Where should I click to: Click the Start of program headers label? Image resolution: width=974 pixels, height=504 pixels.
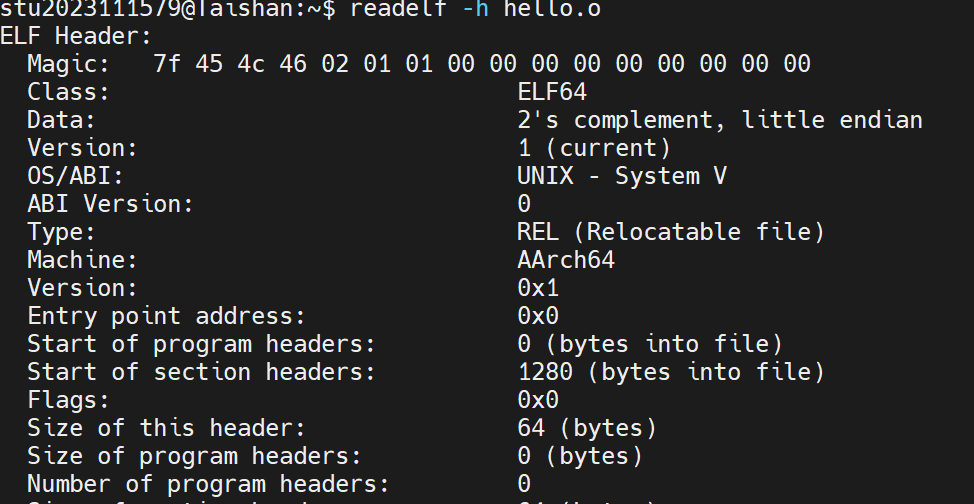(201, 344)
